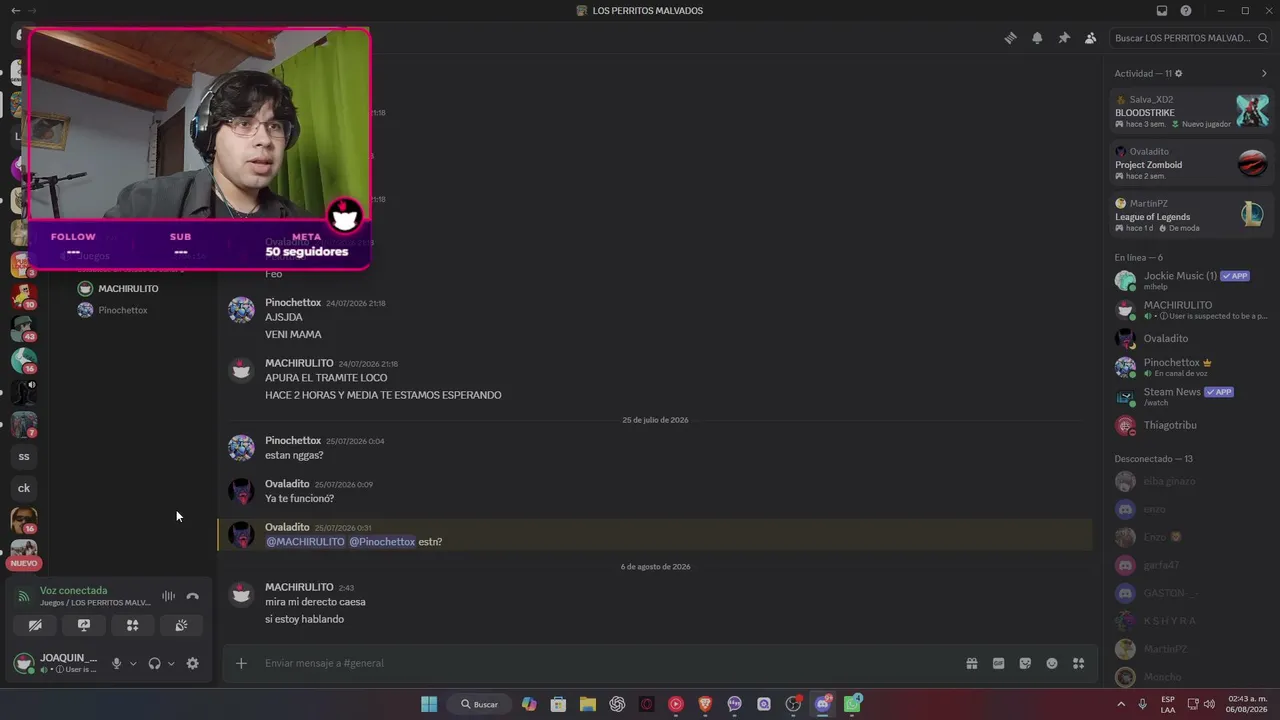Screen dimensions: 1280x720
Task: Open activity settings gear
Action: (1179, 73)
